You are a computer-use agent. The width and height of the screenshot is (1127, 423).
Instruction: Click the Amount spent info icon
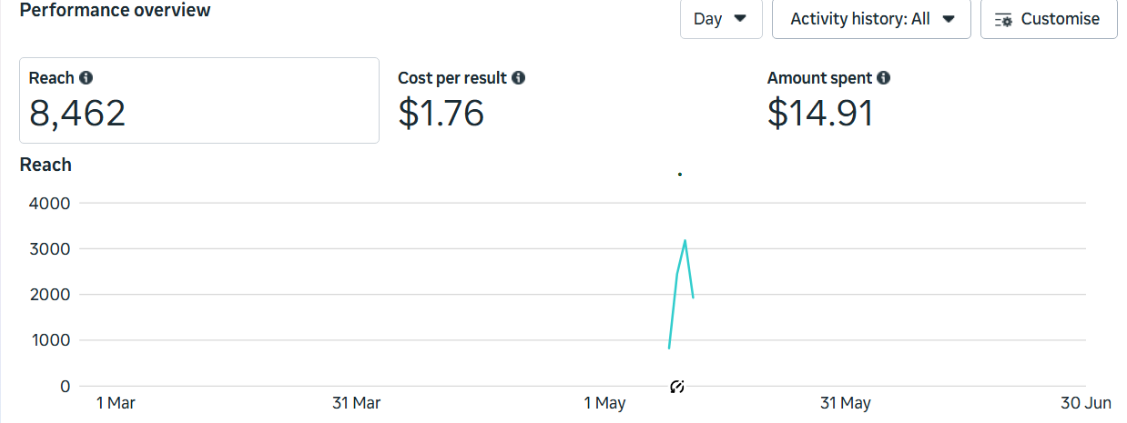click(884, 78)
